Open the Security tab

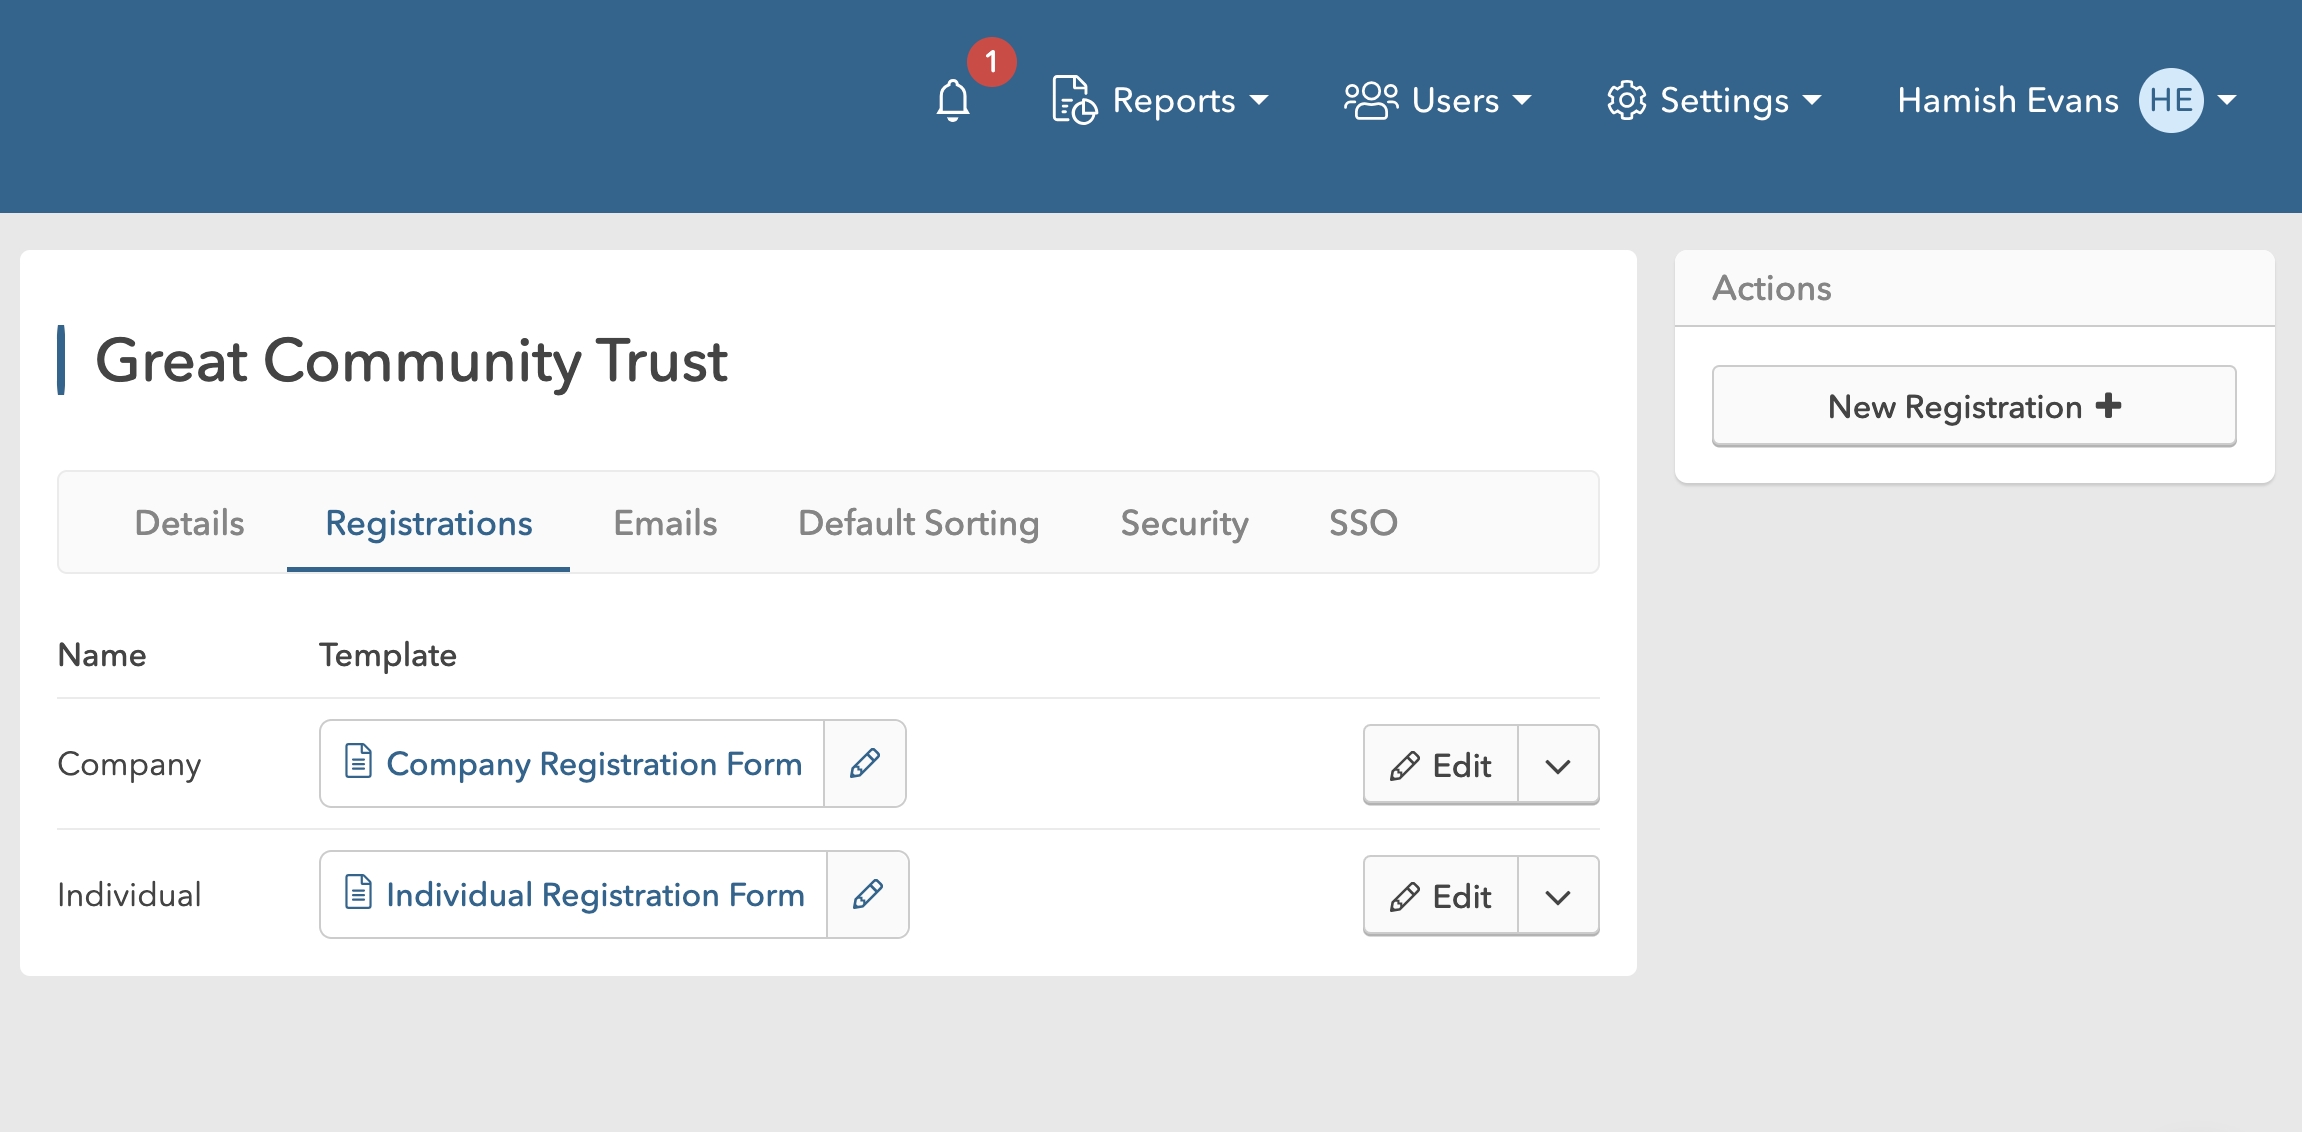[1184, 523]
